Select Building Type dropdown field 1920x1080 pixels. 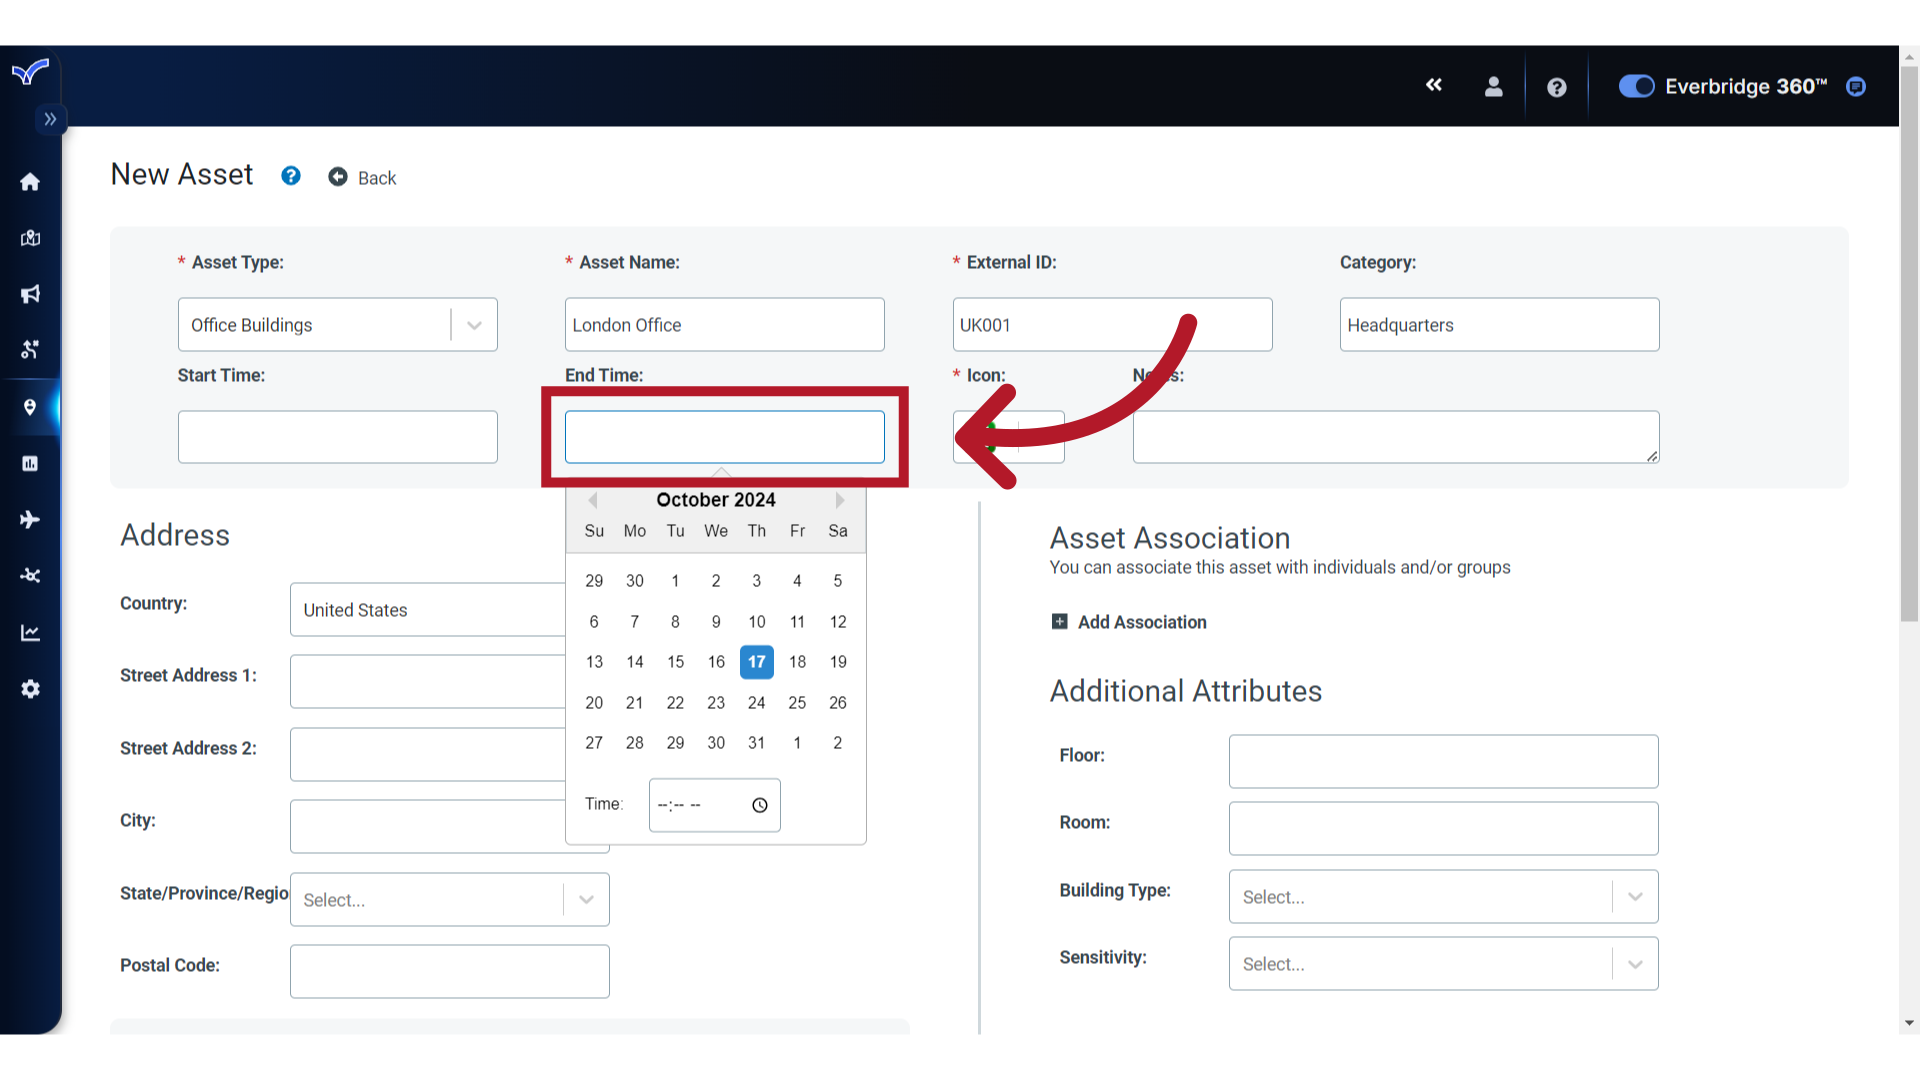1441,897
